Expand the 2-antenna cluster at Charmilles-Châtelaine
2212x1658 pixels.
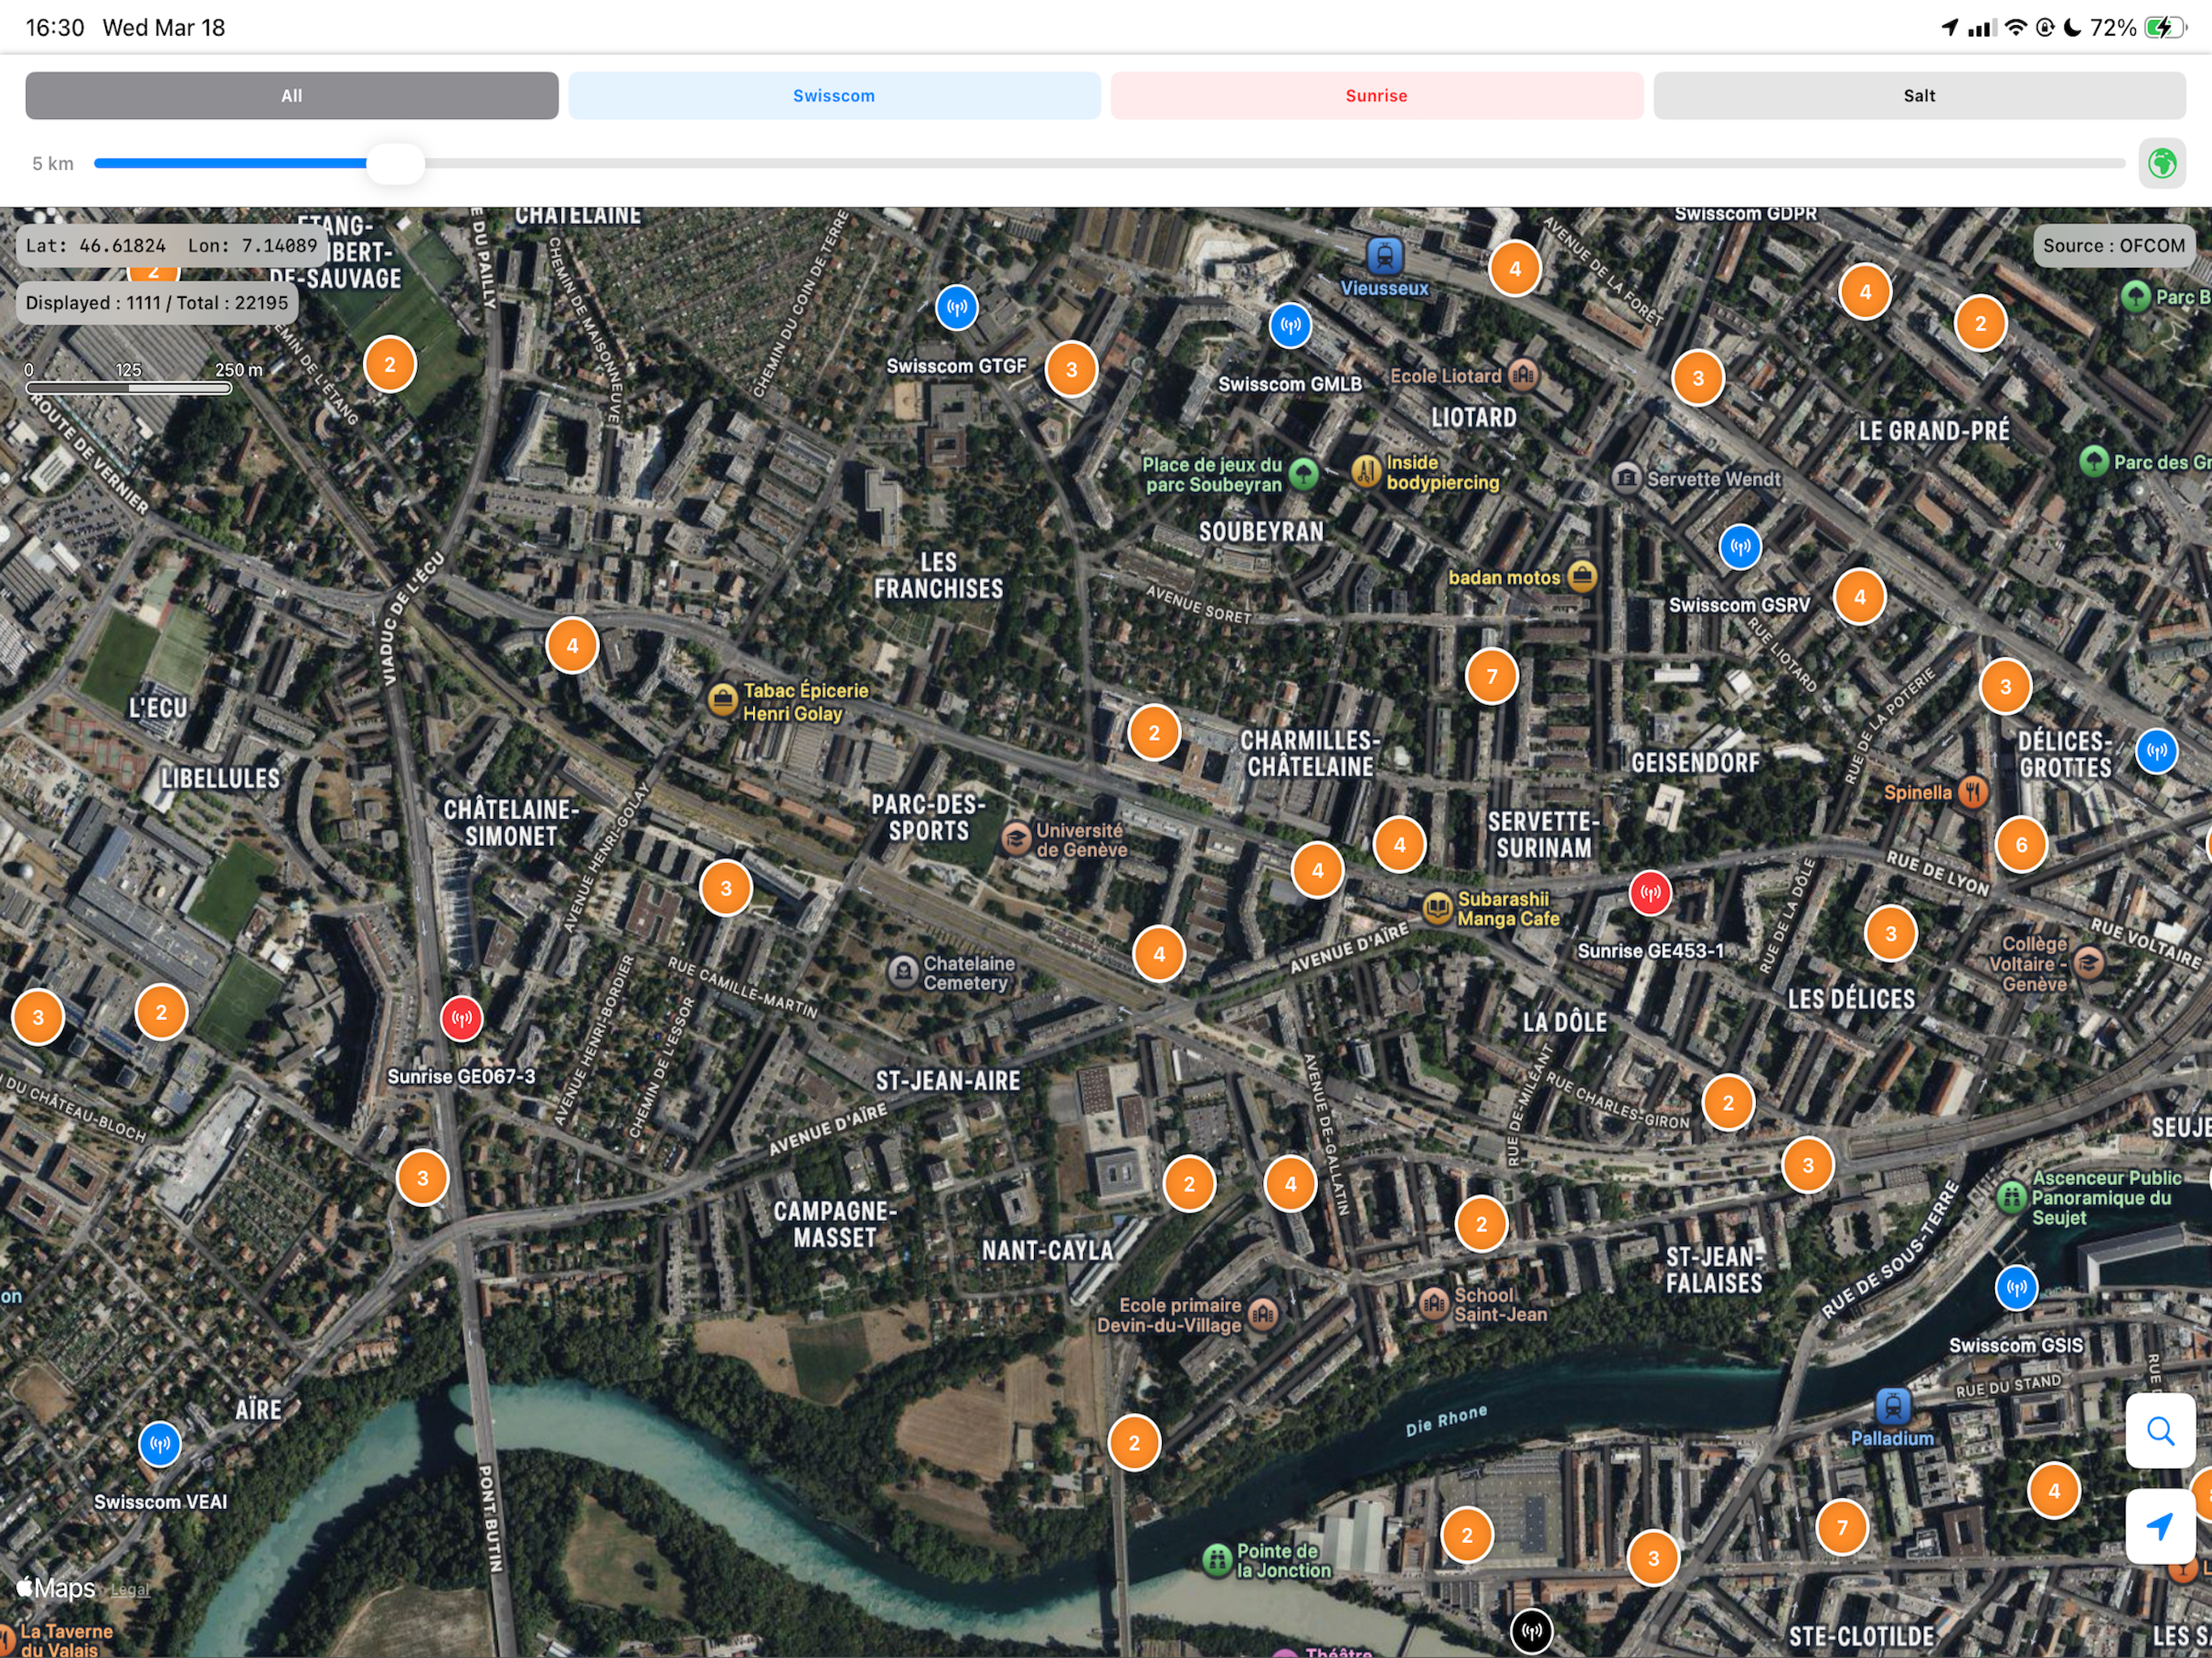click(x=1154, y=733)
